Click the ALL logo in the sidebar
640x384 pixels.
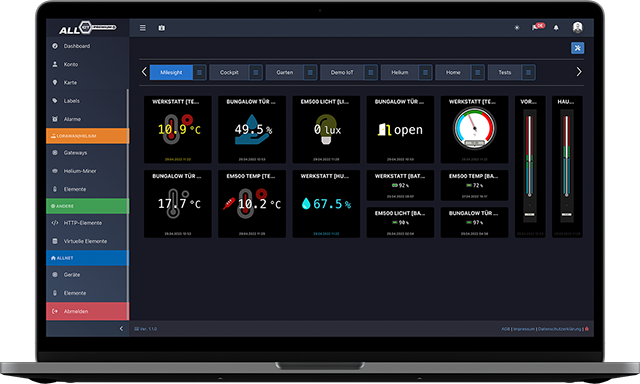[x=87, y=28]
